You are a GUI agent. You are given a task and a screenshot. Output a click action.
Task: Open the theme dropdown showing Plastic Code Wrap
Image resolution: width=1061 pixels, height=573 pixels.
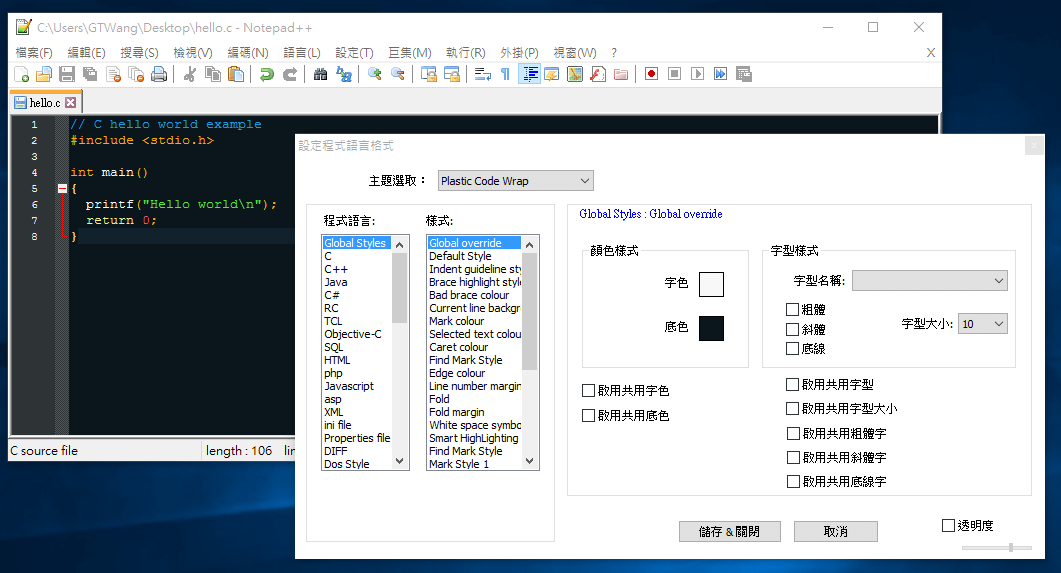(516, 181)
